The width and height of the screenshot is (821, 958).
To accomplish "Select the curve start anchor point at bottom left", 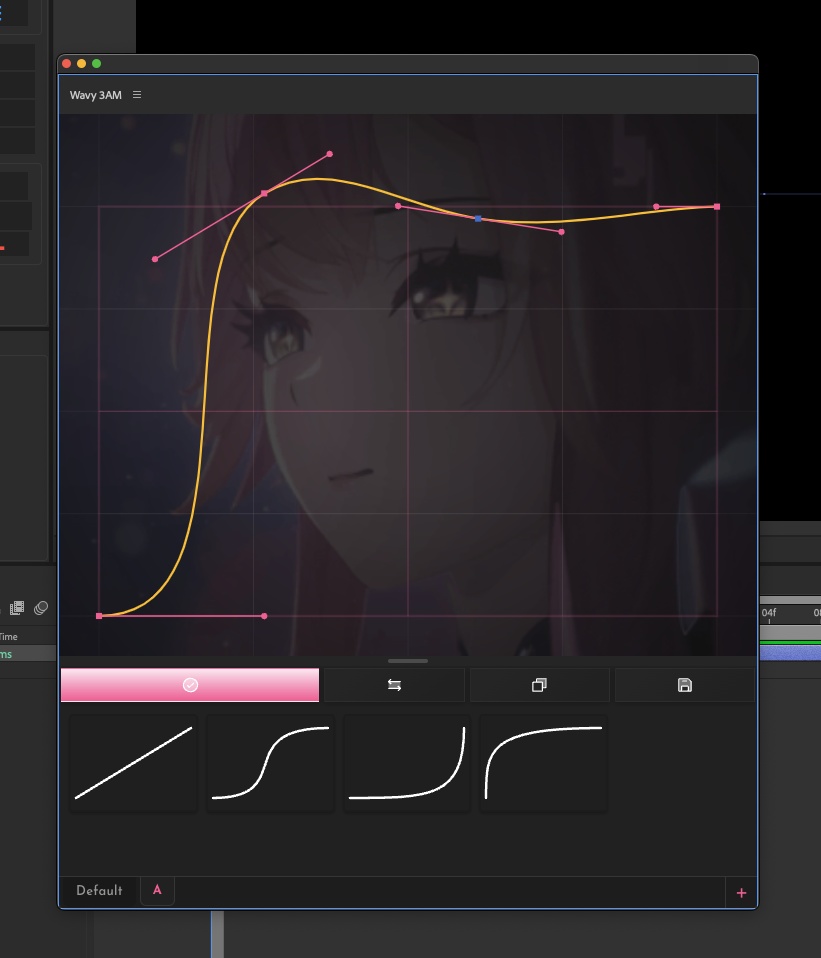I will coord(99,616).
